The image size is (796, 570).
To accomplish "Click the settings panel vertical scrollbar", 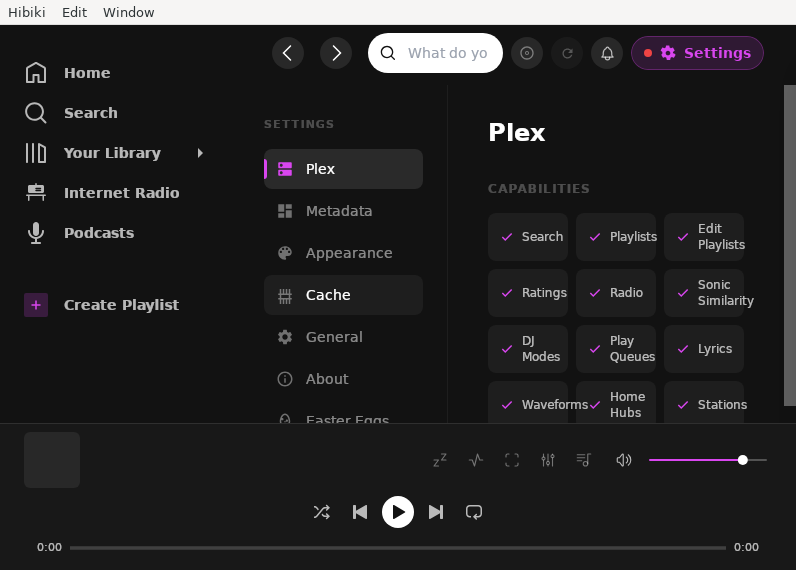I will [x=790, y=246].
